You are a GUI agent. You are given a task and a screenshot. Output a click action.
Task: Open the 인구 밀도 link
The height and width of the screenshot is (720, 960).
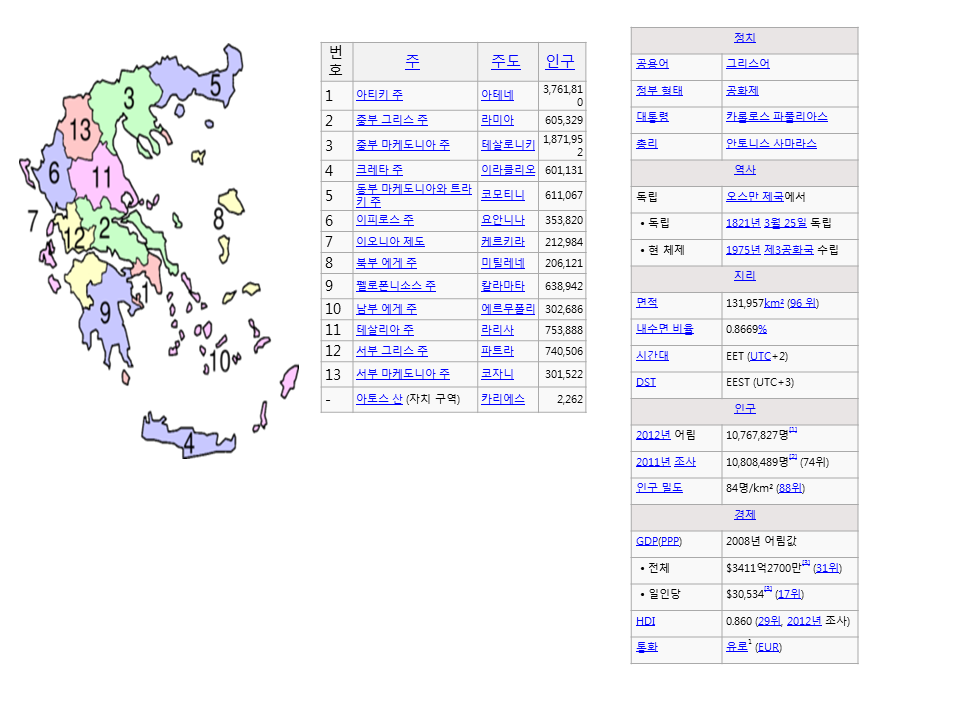659,488
